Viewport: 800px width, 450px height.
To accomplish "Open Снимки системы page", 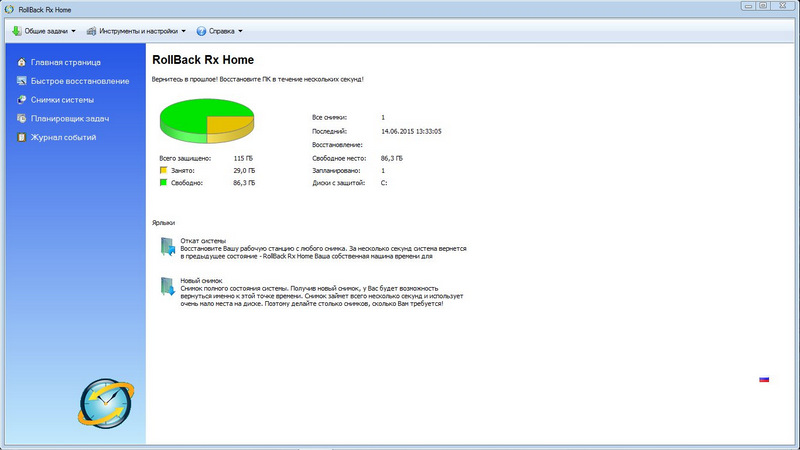I will [x=62, y=100].
